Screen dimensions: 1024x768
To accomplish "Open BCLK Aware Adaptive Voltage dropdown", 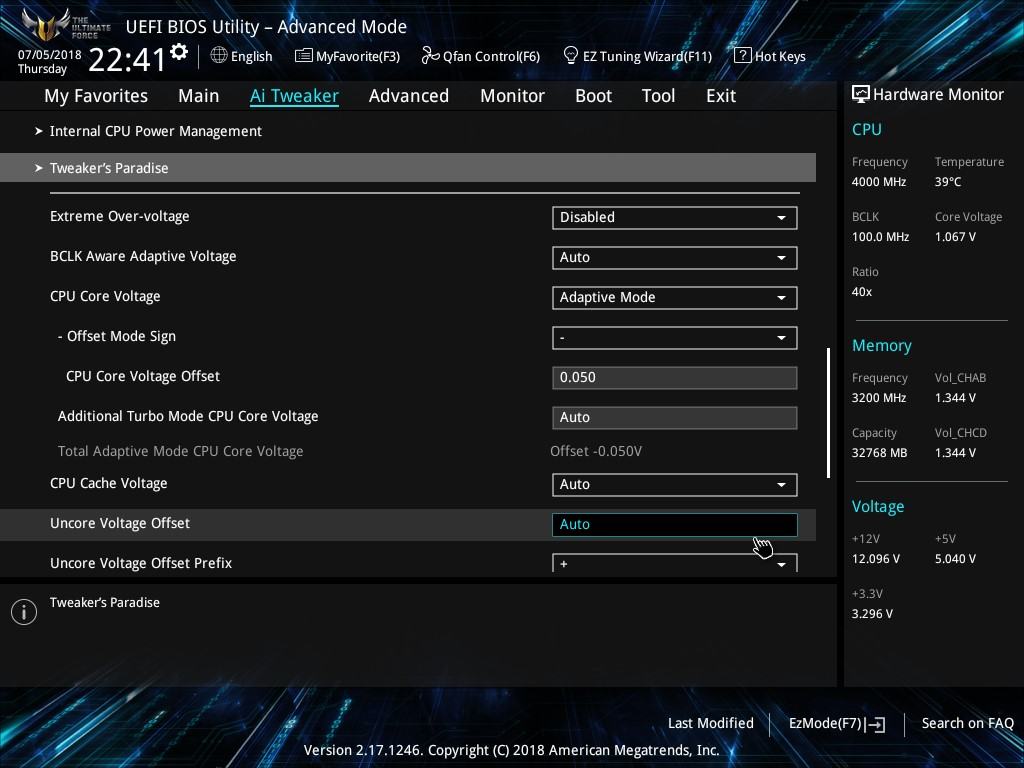I will [x=675, y=257].
